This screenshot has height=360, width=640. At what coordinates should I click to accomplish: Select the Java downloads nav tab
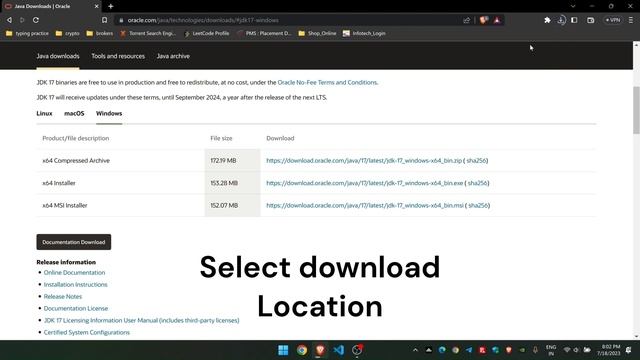click(58, 56)
